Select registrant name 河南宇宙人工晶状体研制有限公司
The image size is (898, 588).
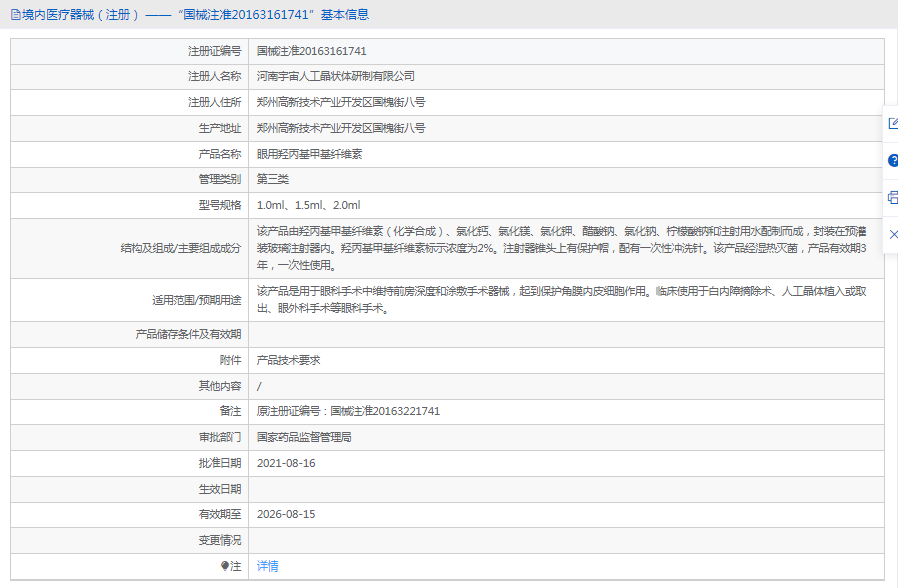coord(335,76)
